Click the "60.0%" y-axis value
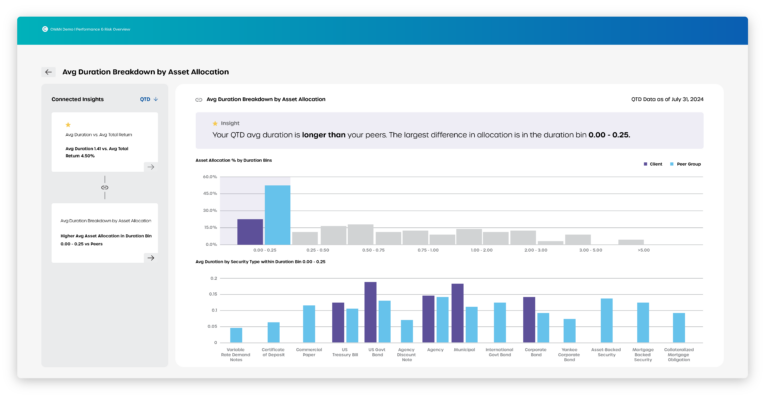This screenshot has width=768, height=398. pyautogui.click(x=210, y=177)
